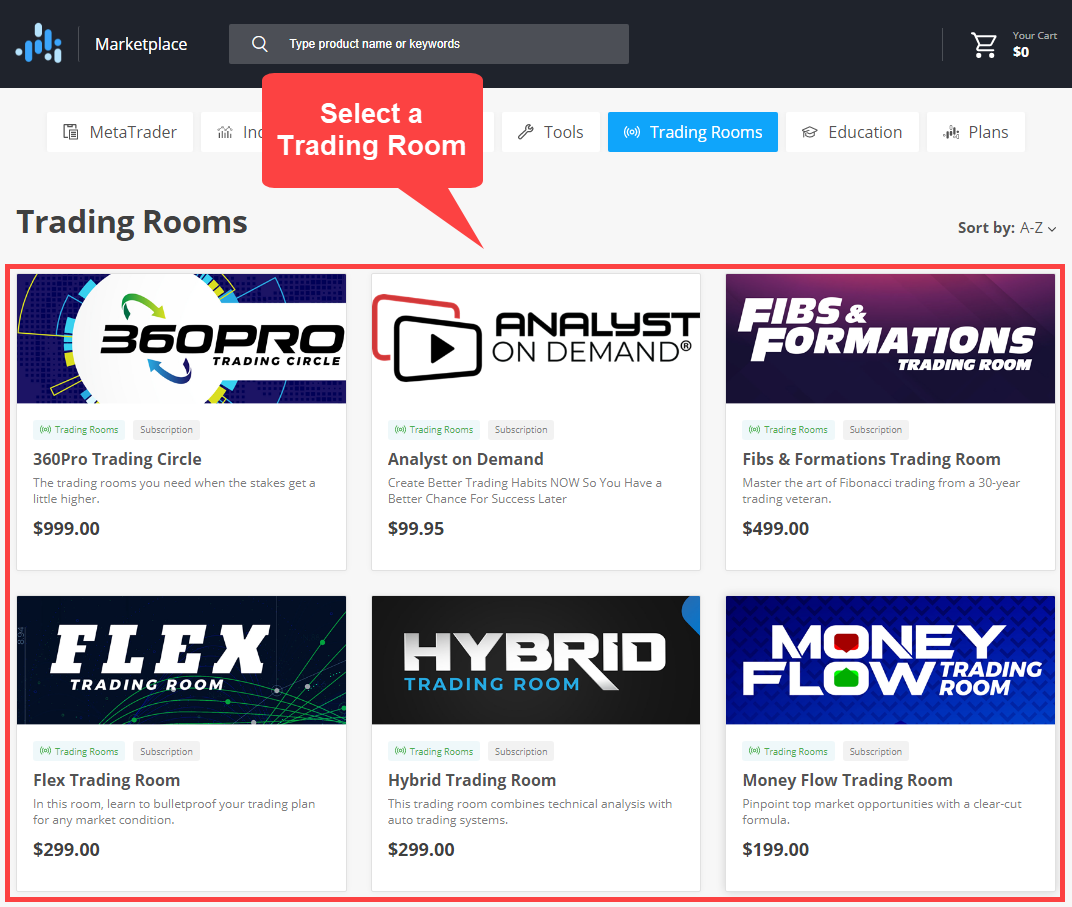The width and height of the screenshot is (1072, 907).
Task: Select the Hybrid Trading Room banner image
Action: [535, 660]
